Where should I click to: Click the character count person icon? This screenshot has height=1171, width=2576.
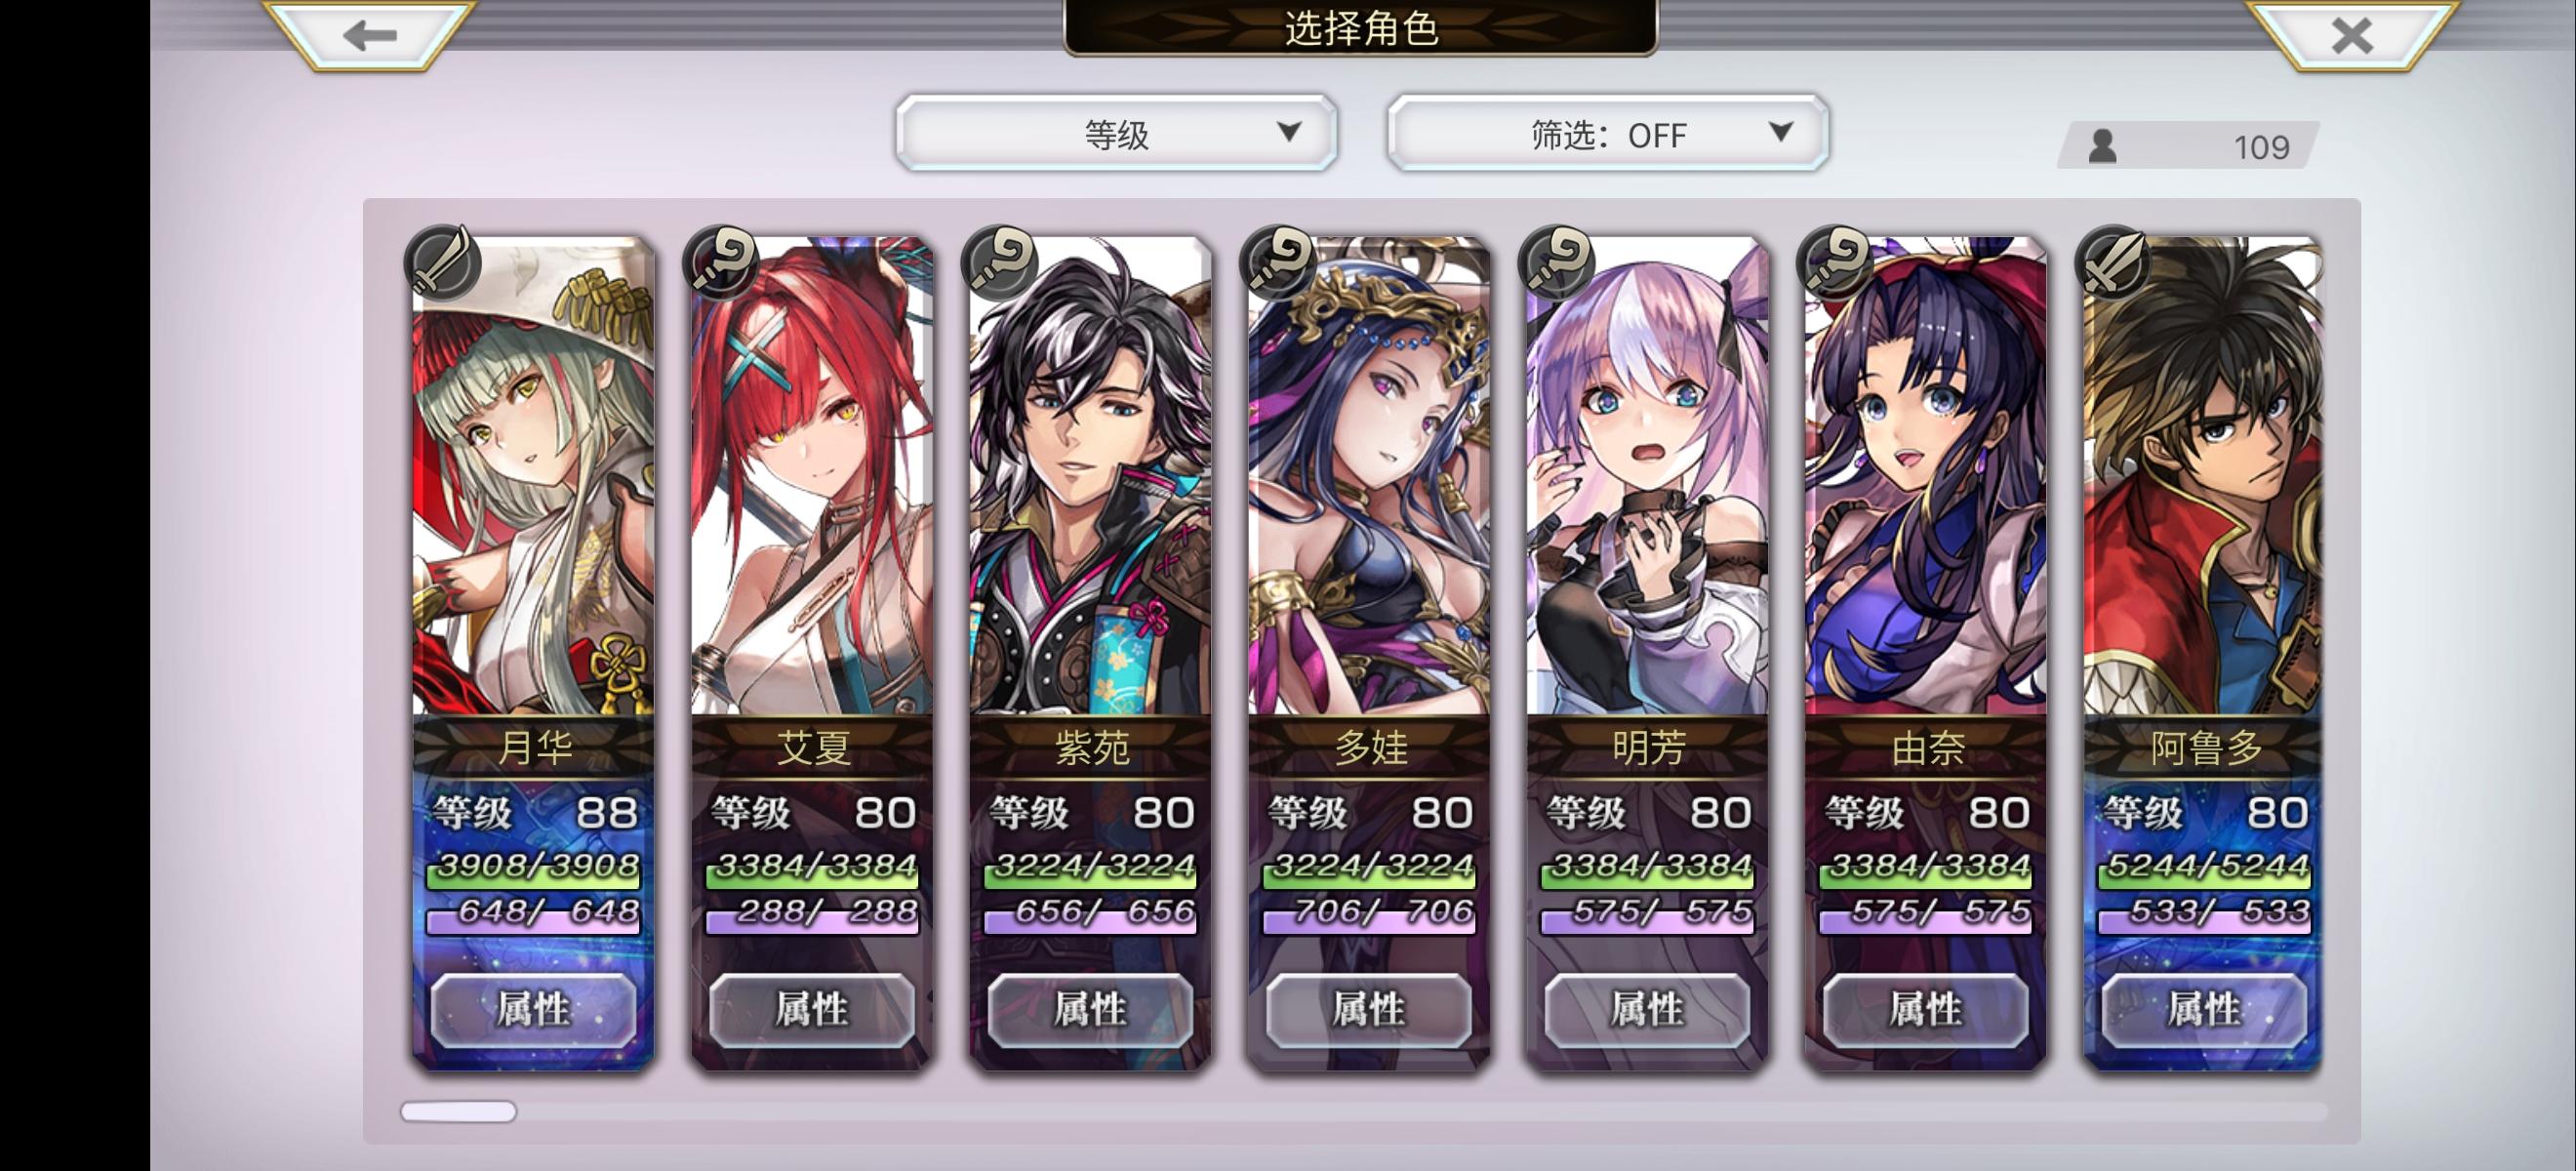coord(2102,146)
